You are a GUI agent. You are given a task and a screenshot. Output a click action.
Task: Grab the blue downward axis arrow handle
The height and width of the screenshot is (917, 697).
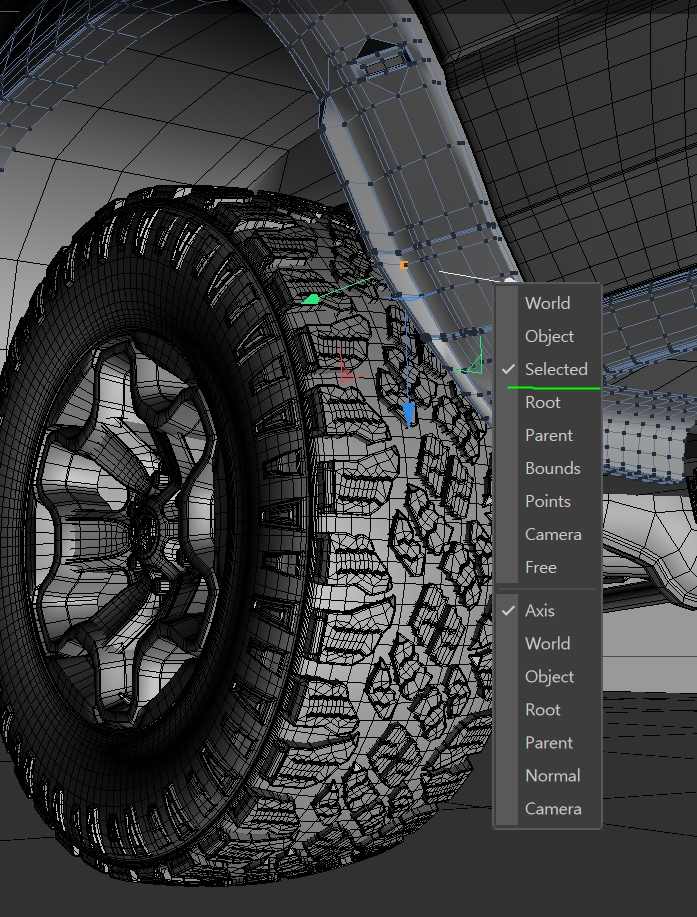(408, 414)
